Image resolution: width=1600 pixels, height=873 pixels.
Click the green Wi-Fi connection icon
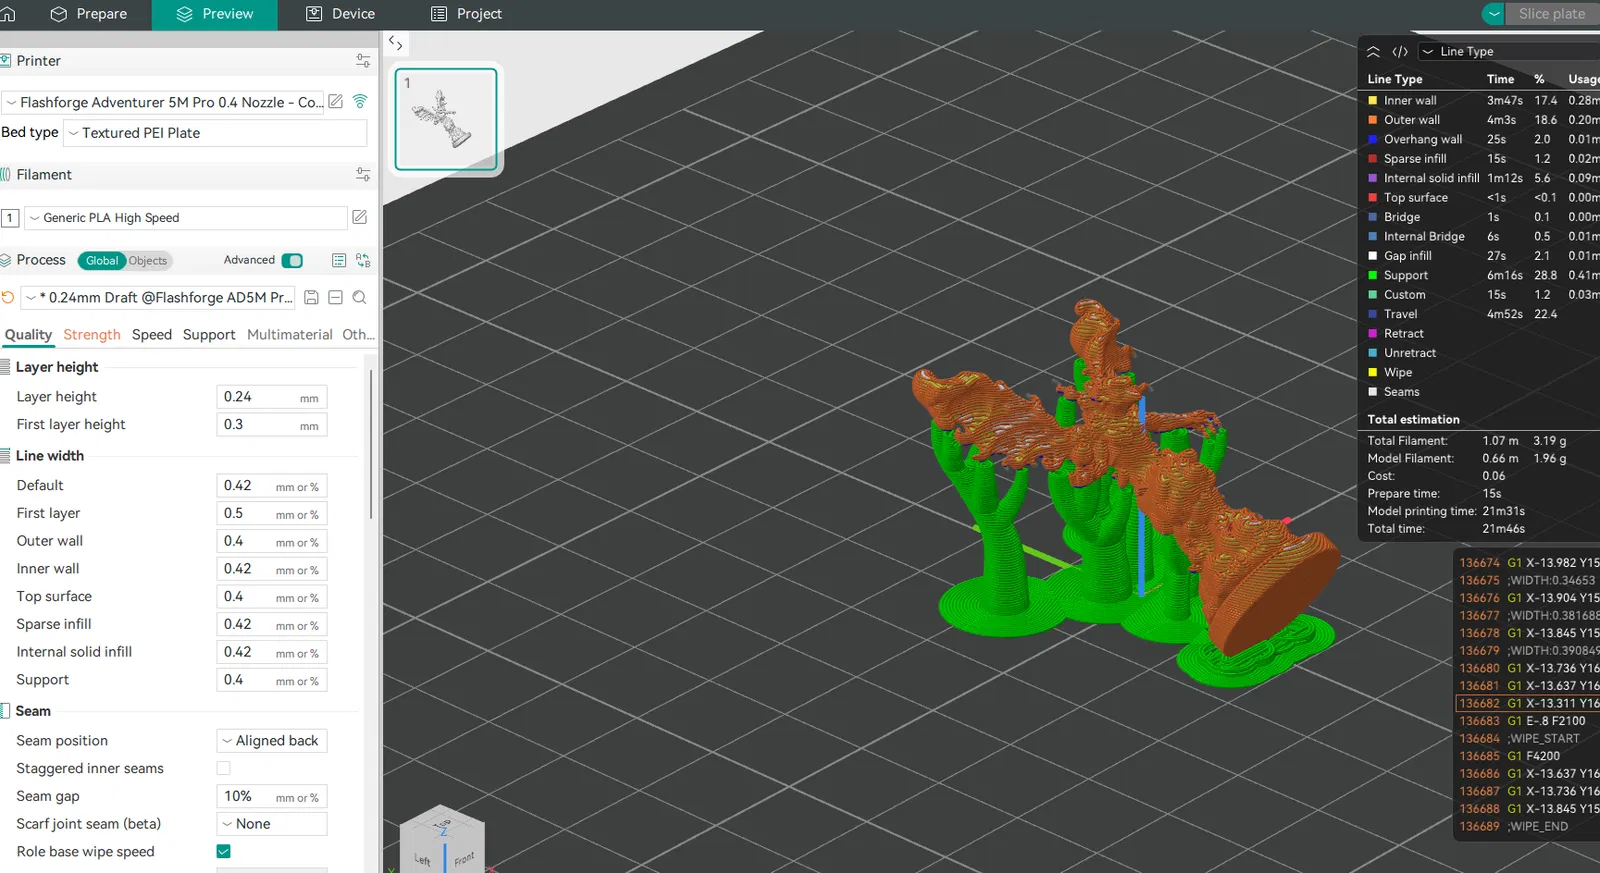point(360,102)
